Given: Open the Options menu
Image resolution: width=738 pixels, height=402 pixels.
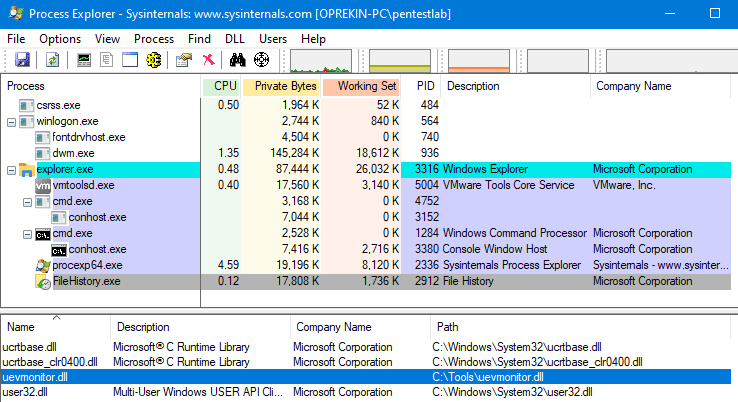Looking at the screenshot, I should tap(60, 38).
